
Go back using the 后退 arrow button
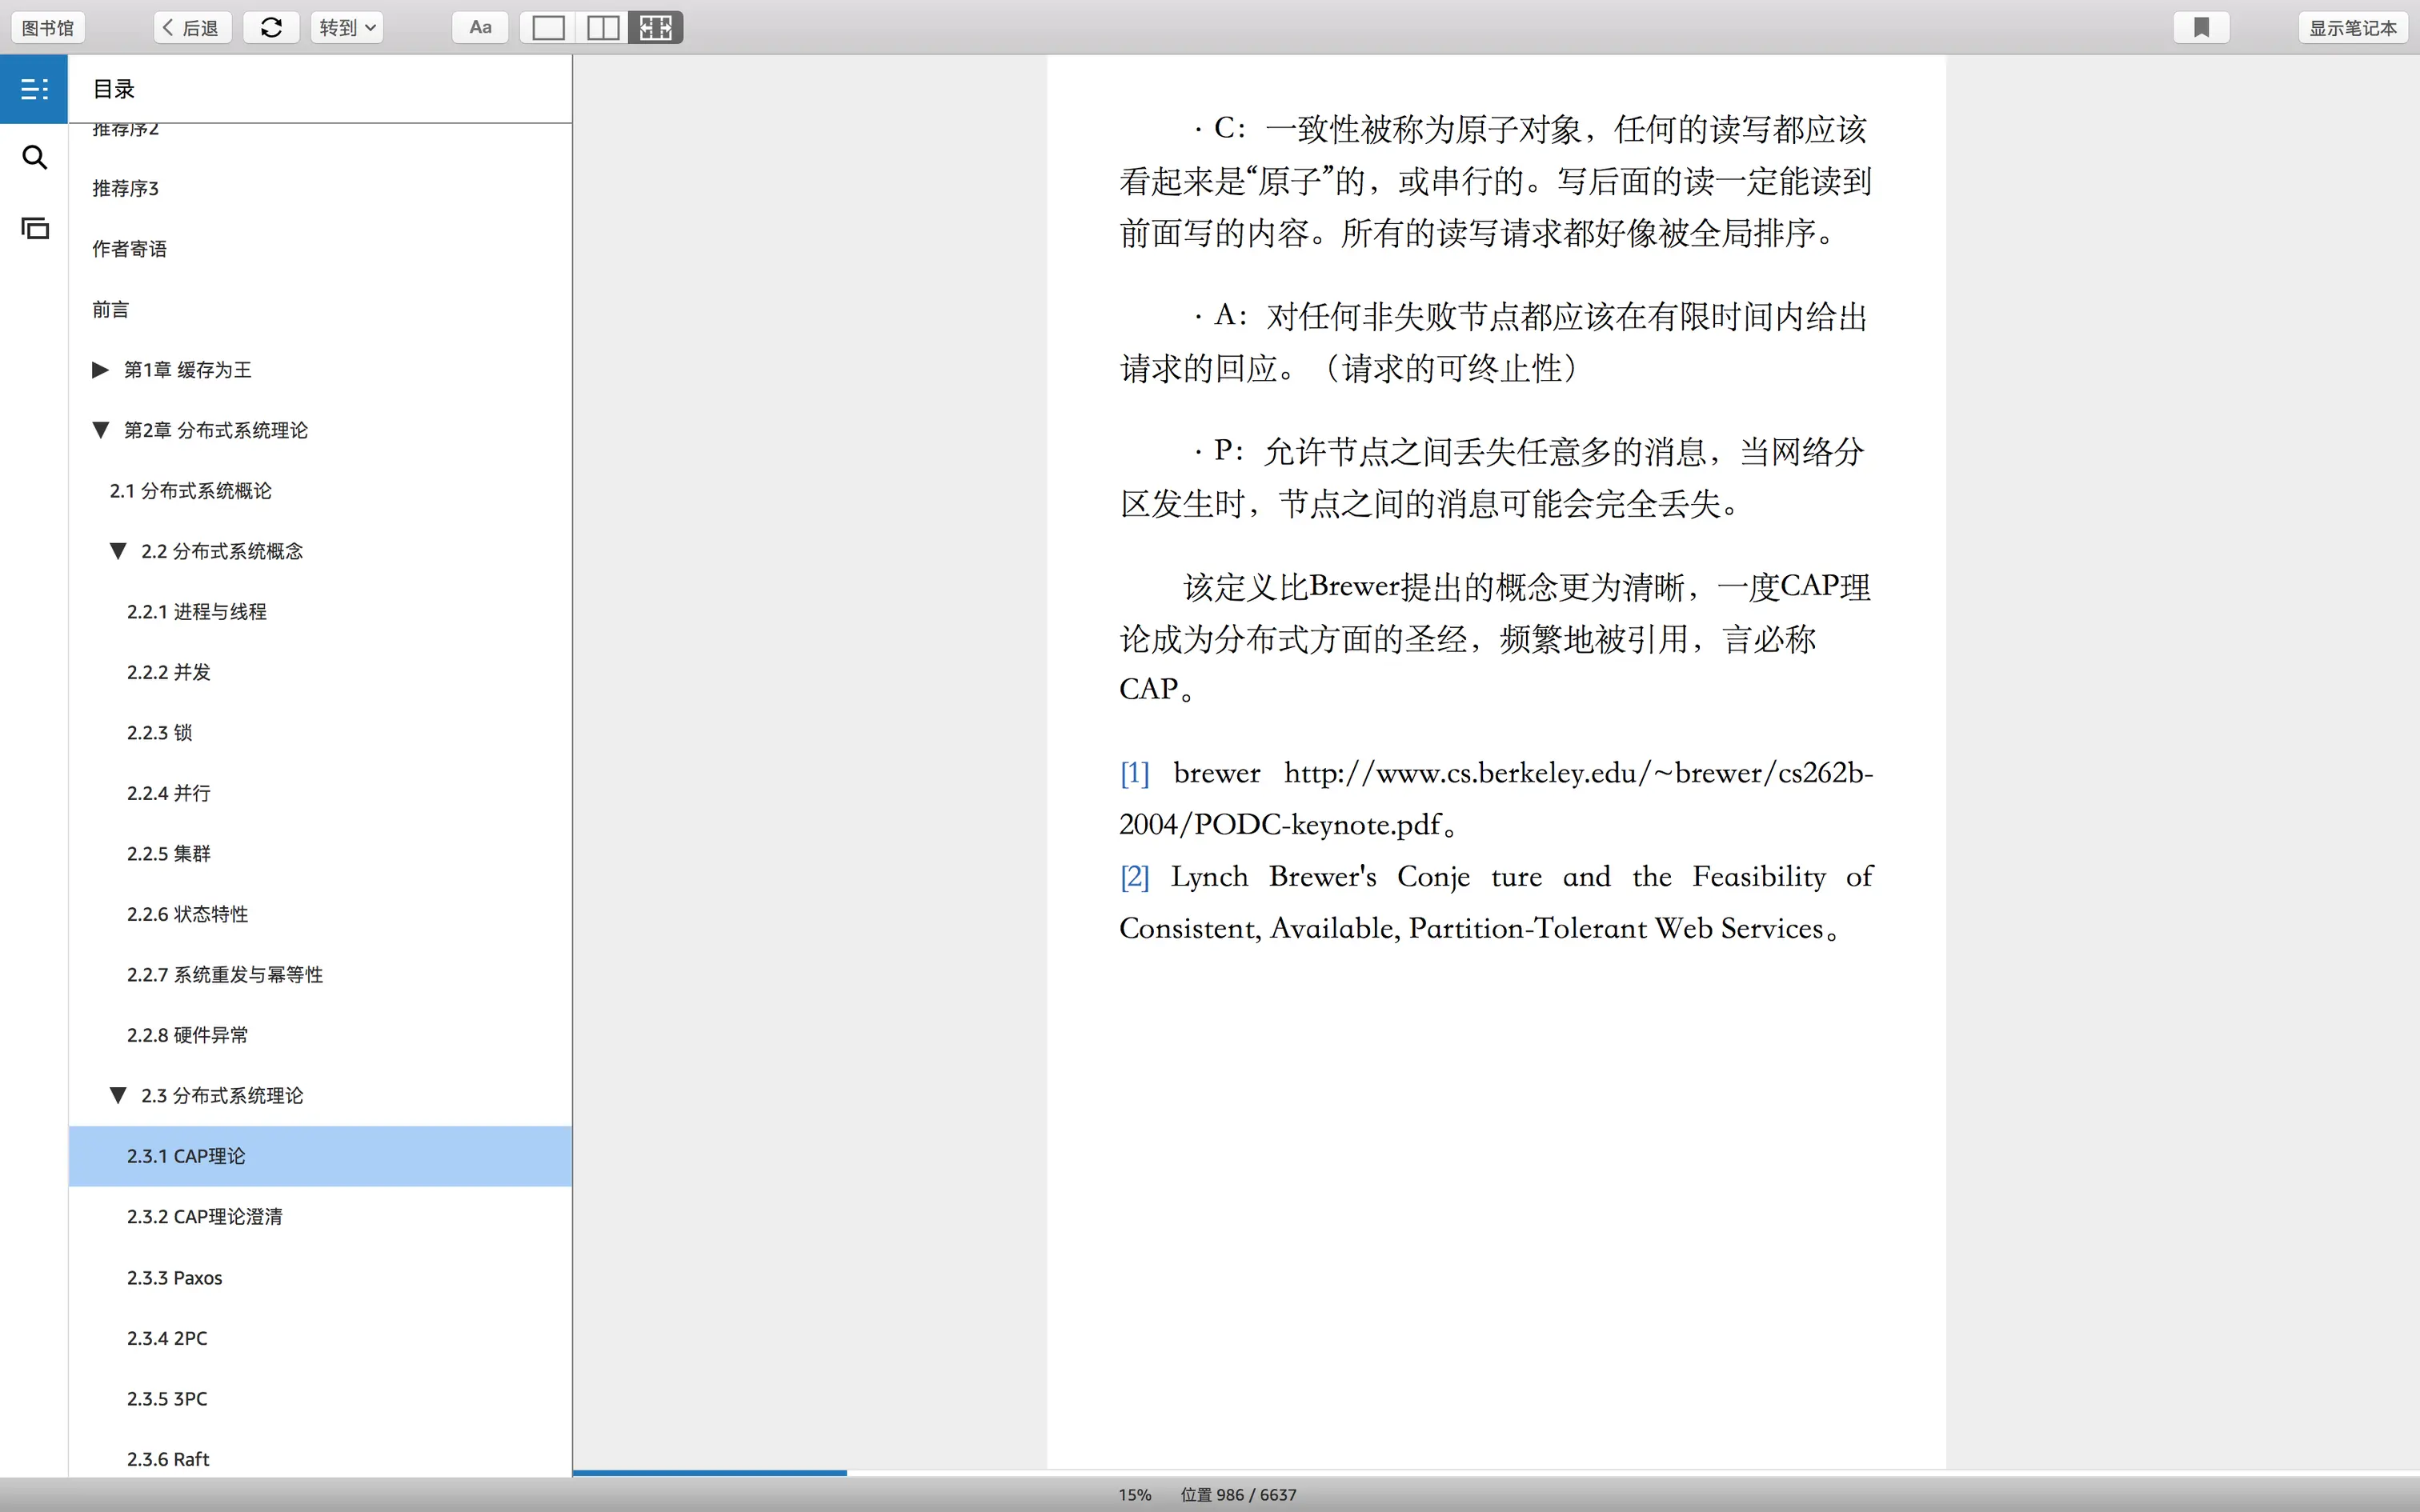pyautogui.click(x=192, y=27)
